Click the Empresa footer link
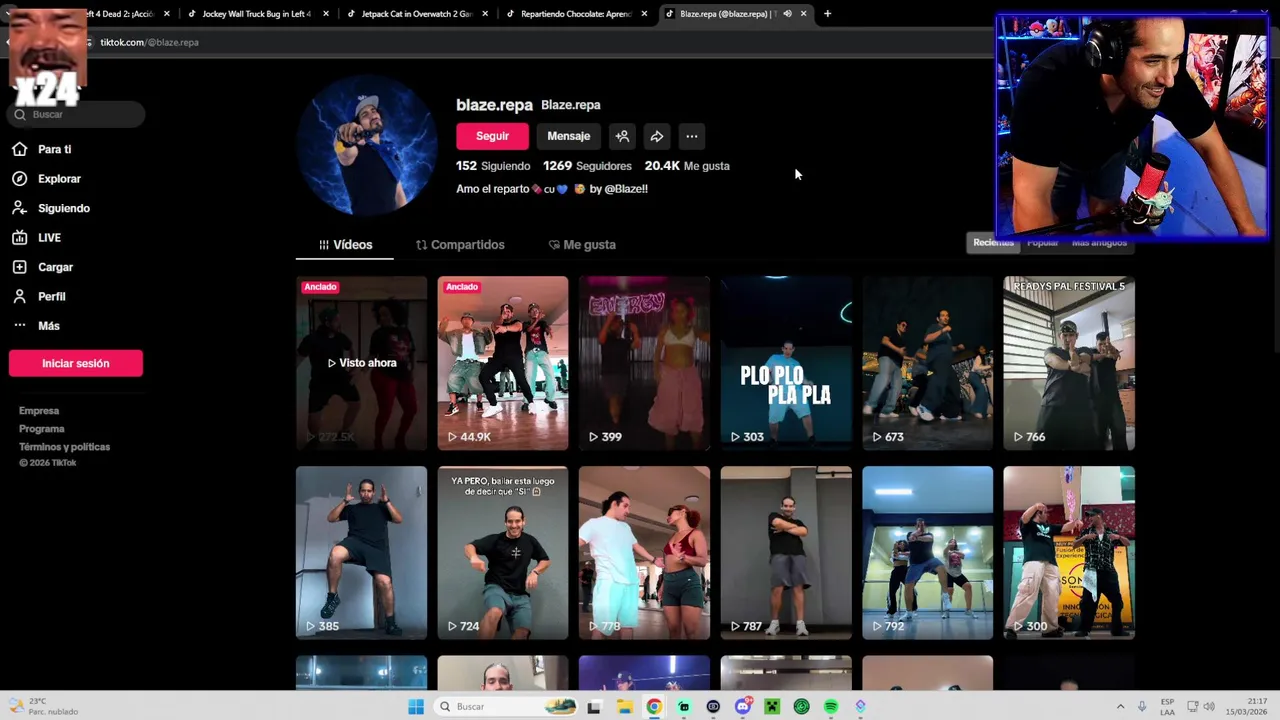The image size is (1280, 720). (x=39, y=411)
